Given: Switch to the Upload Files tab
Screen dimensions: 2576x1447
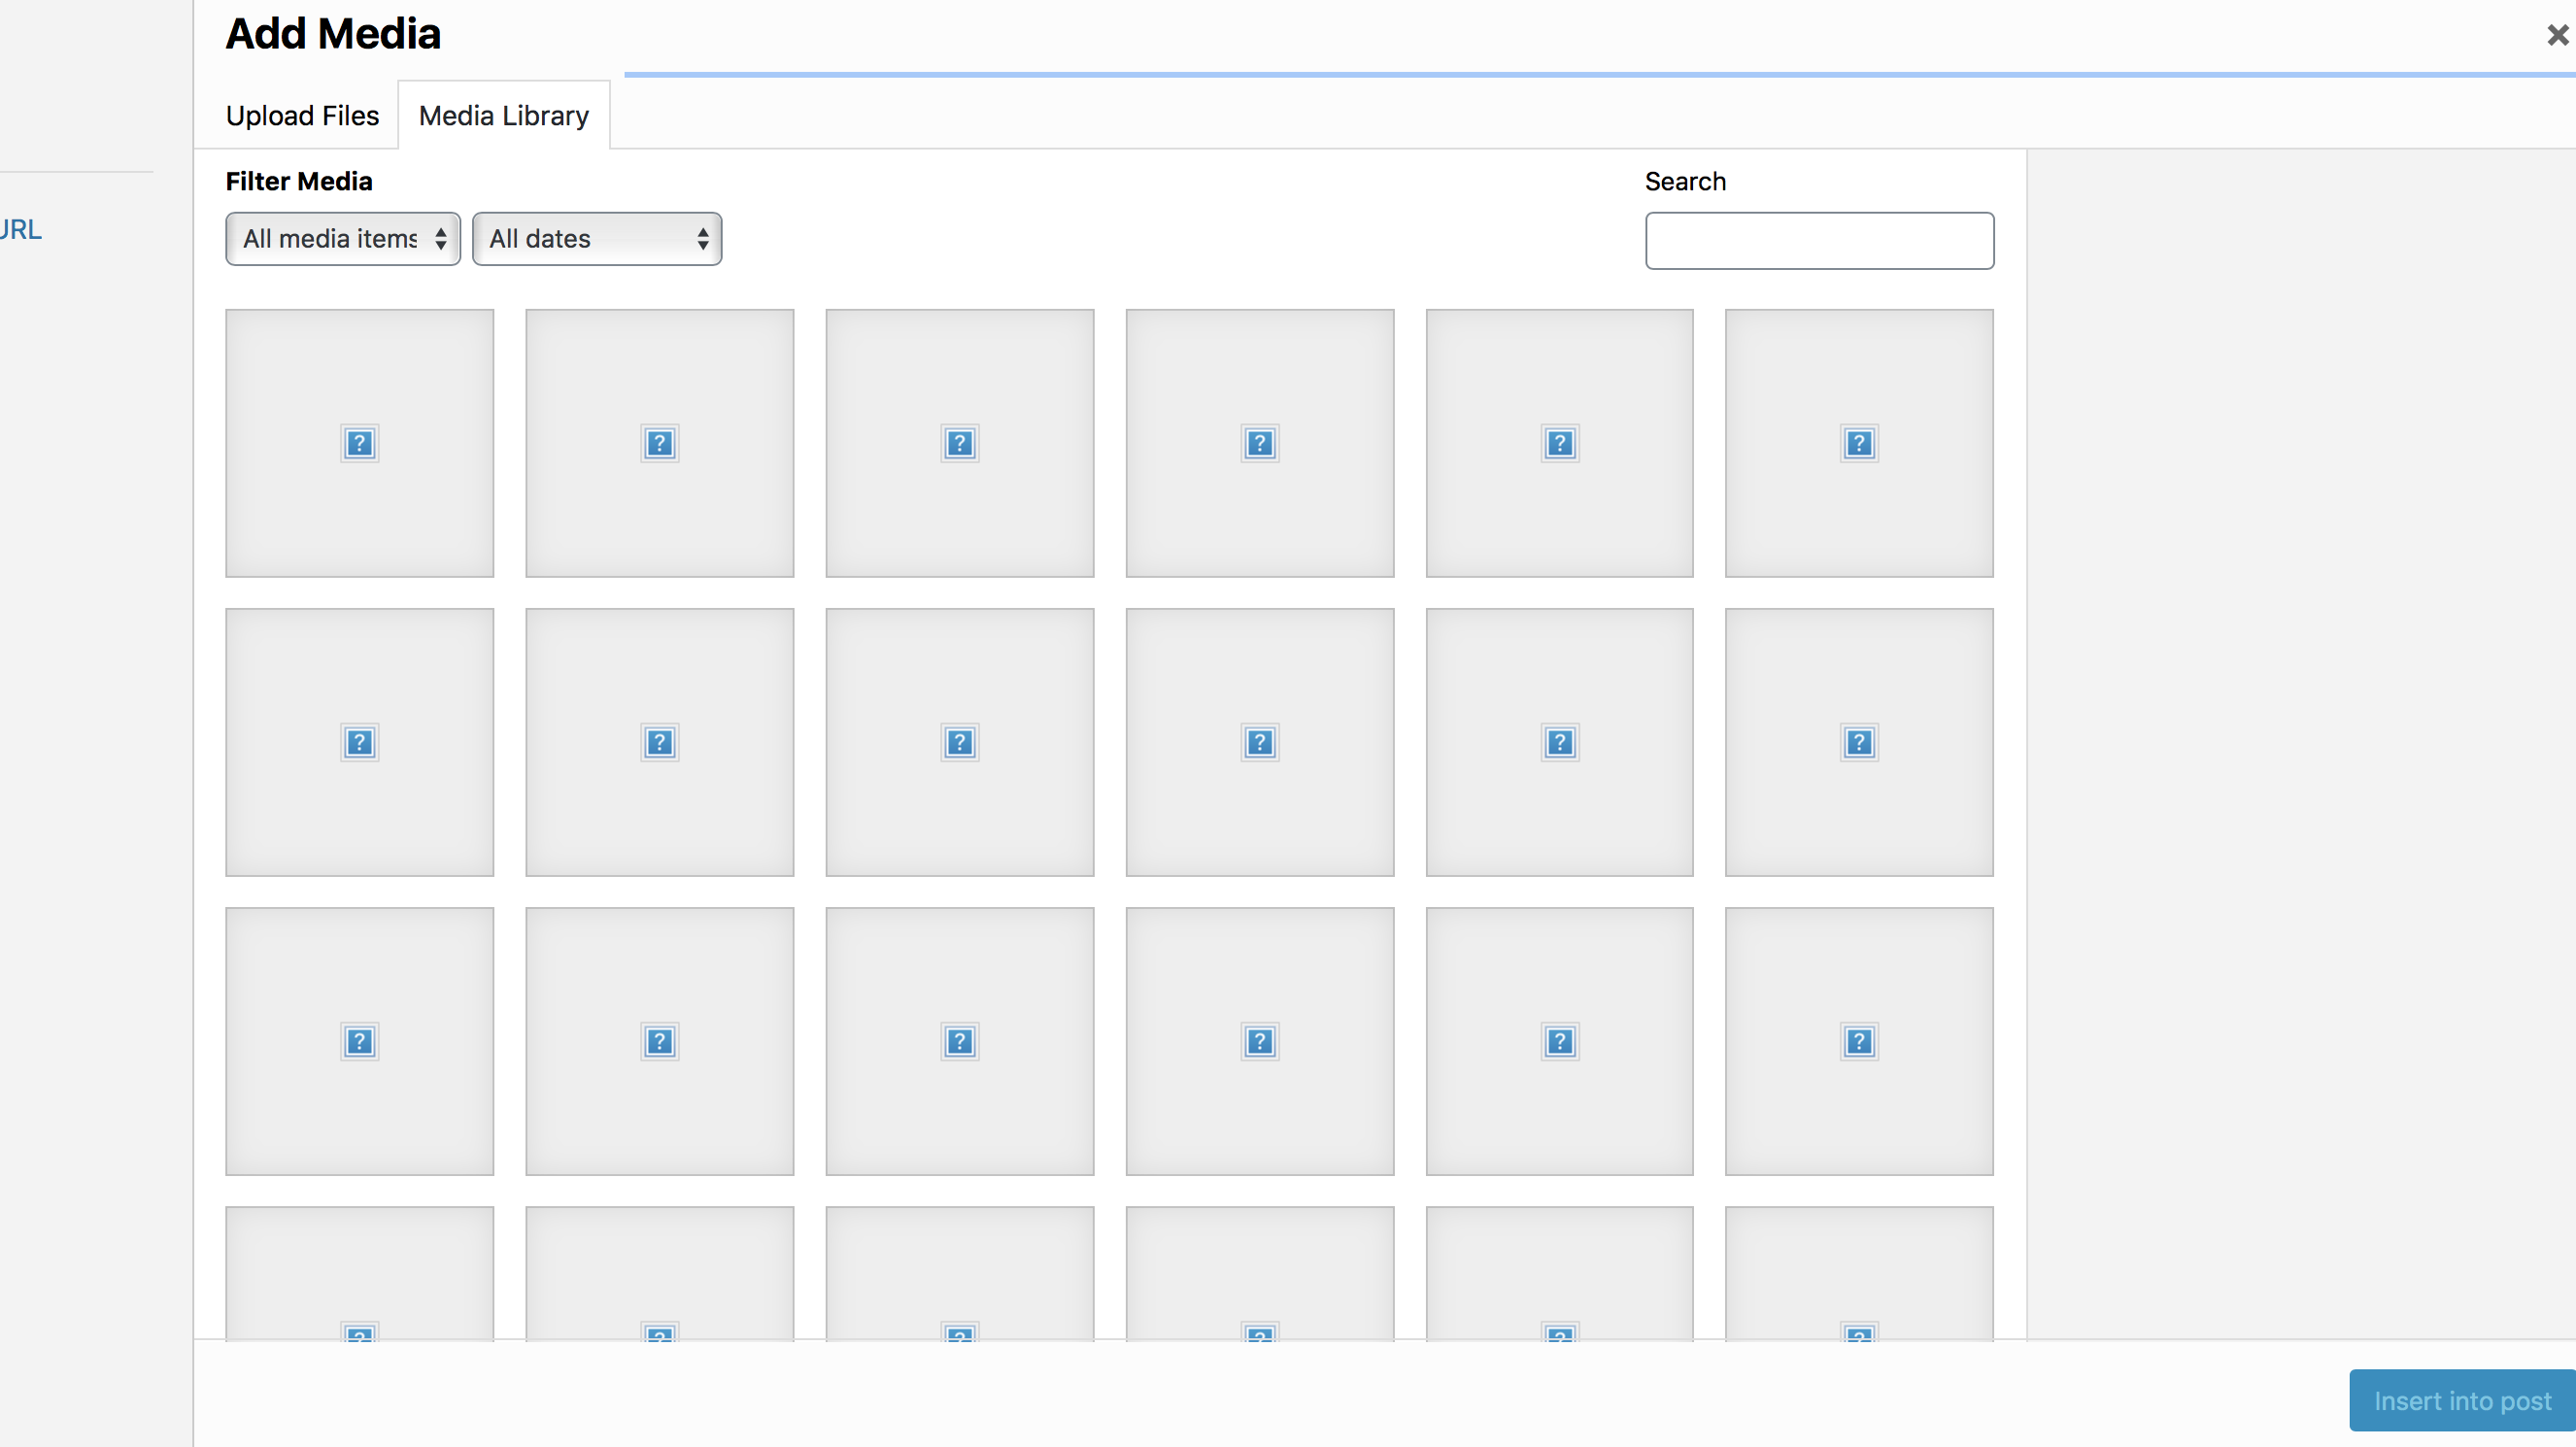Looking at the screenshot, I should click(x=302, y=116).
